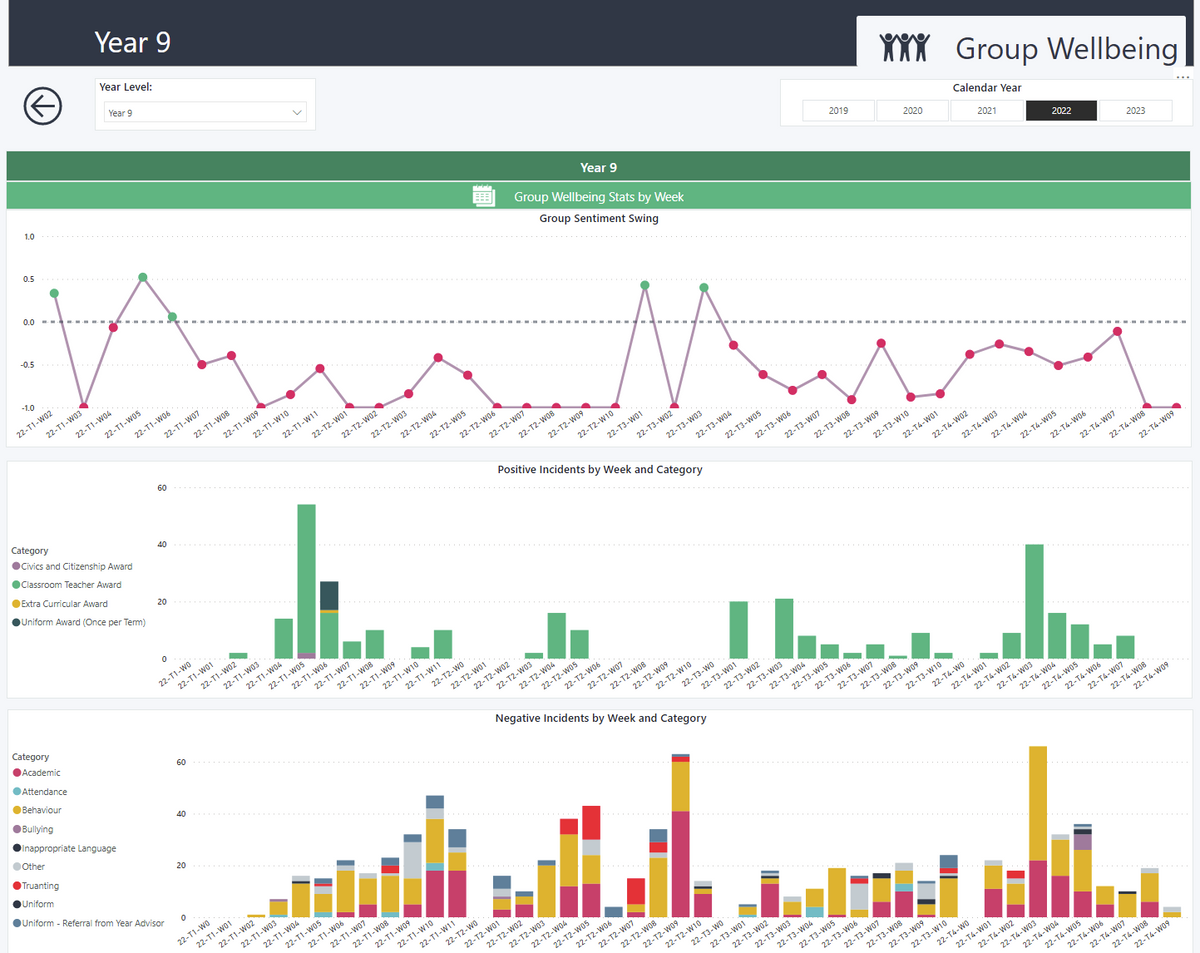Image resolution: width=1200 pixels, height=953 pixels.
Task: Select the 2022 calendar year button
Action: 1061,111
